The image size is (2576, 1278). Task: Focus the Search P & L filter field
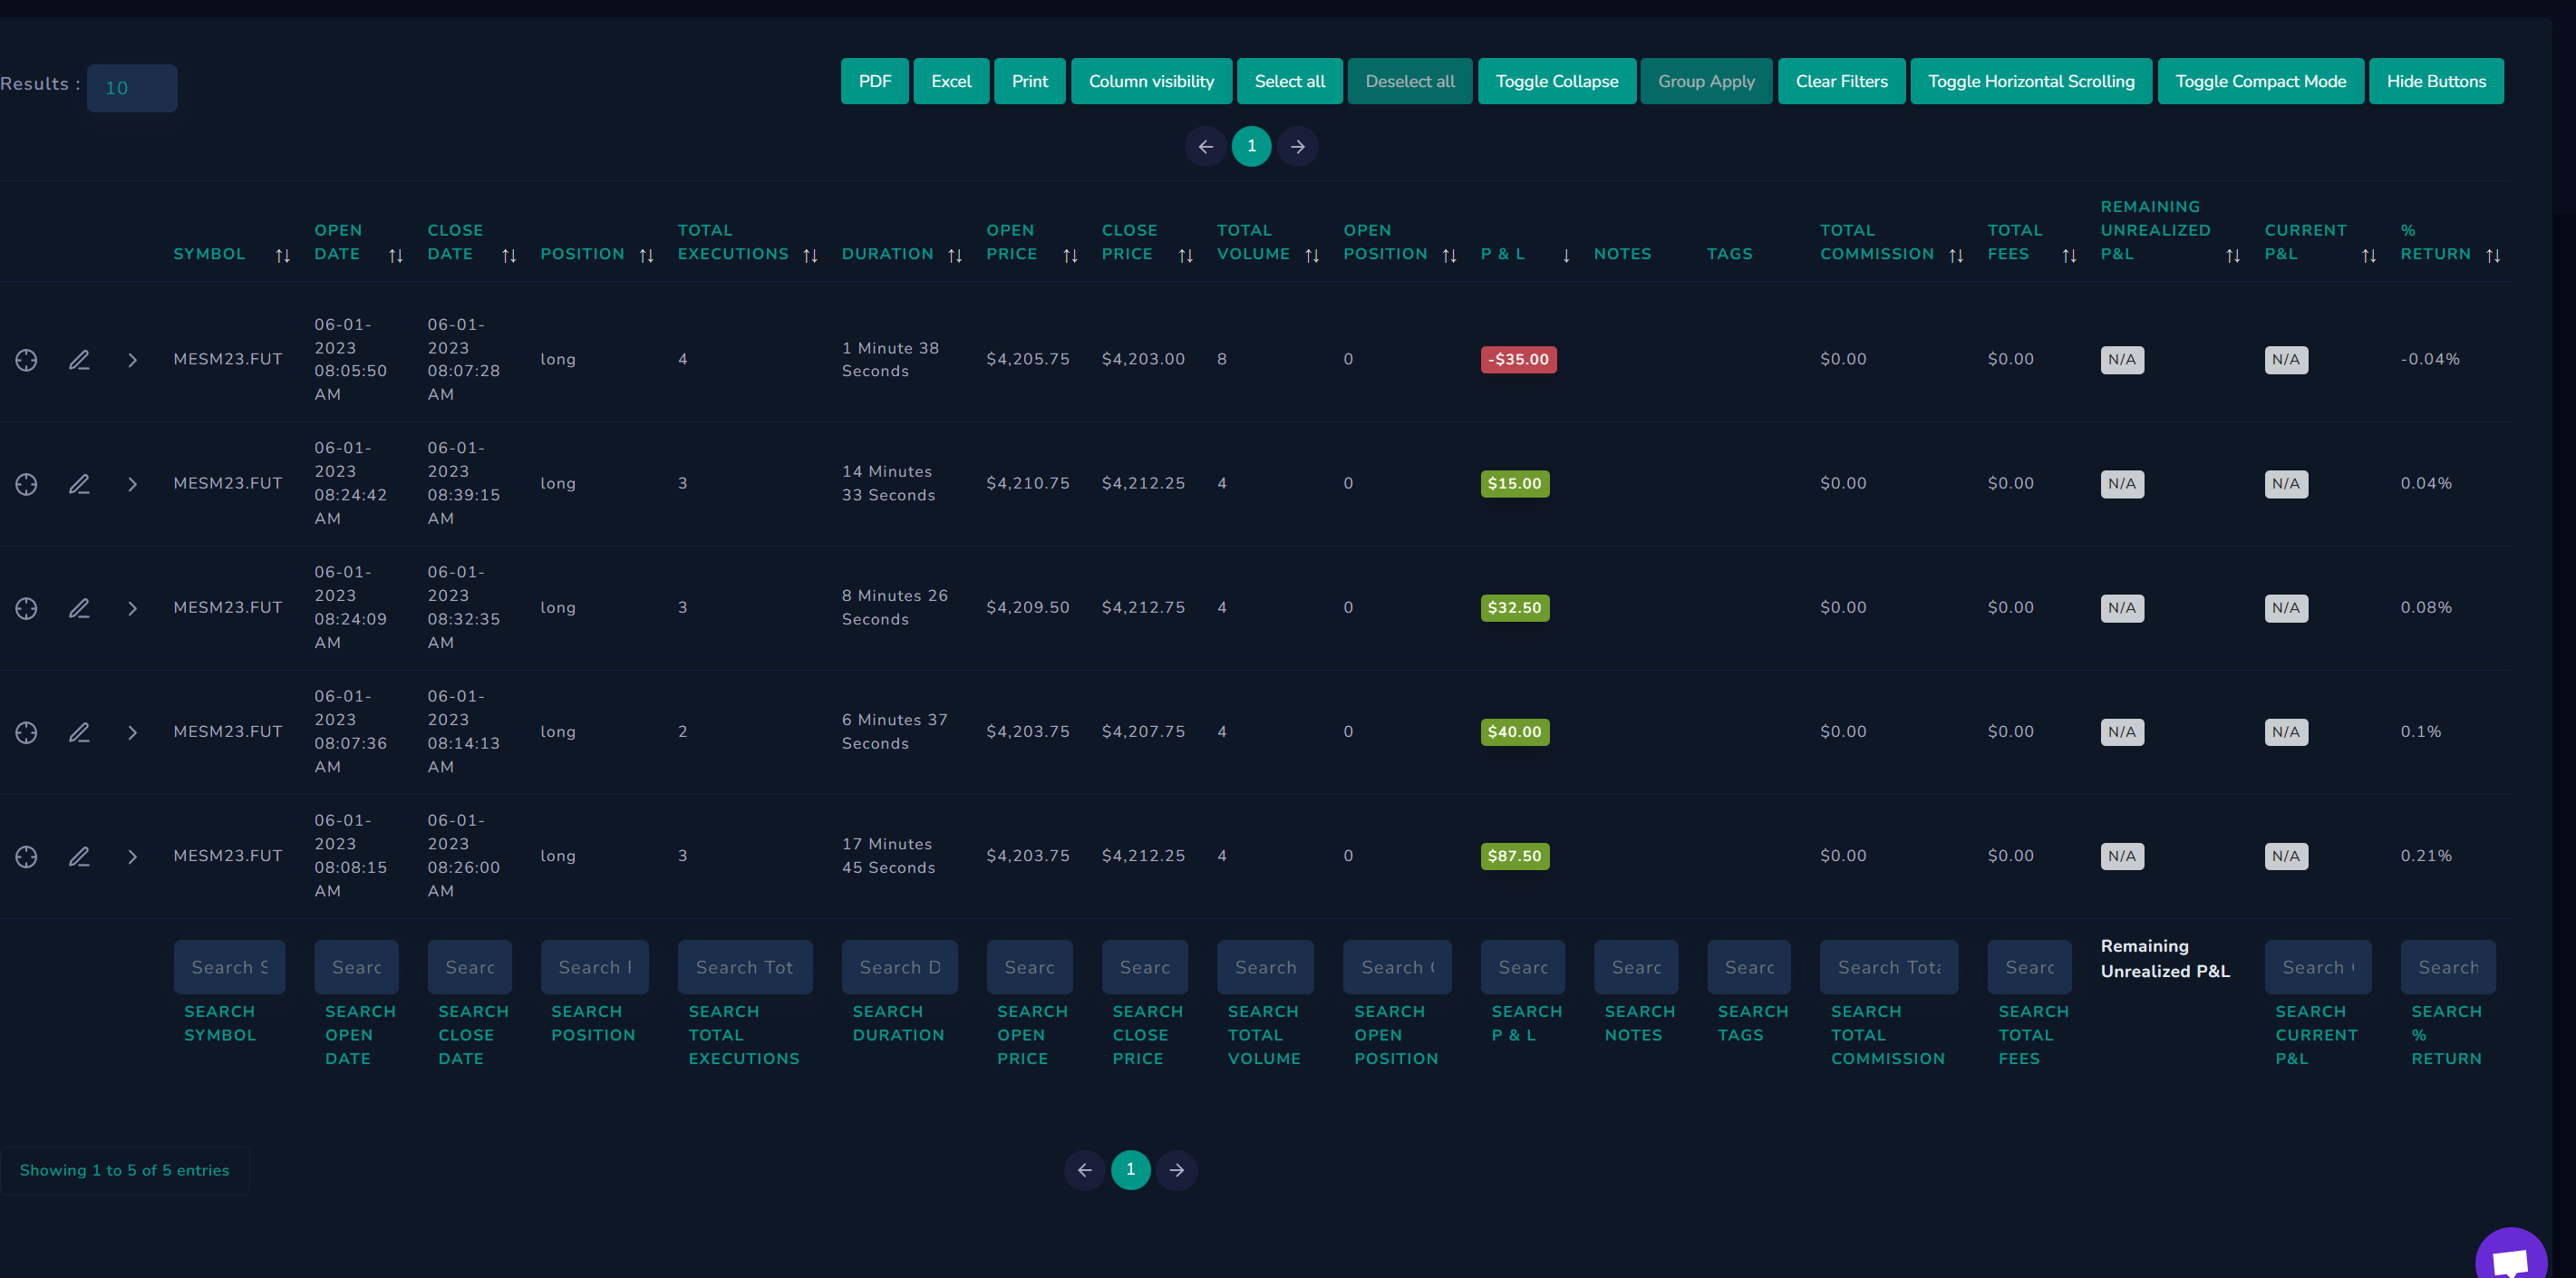[x=1523, y=967]
